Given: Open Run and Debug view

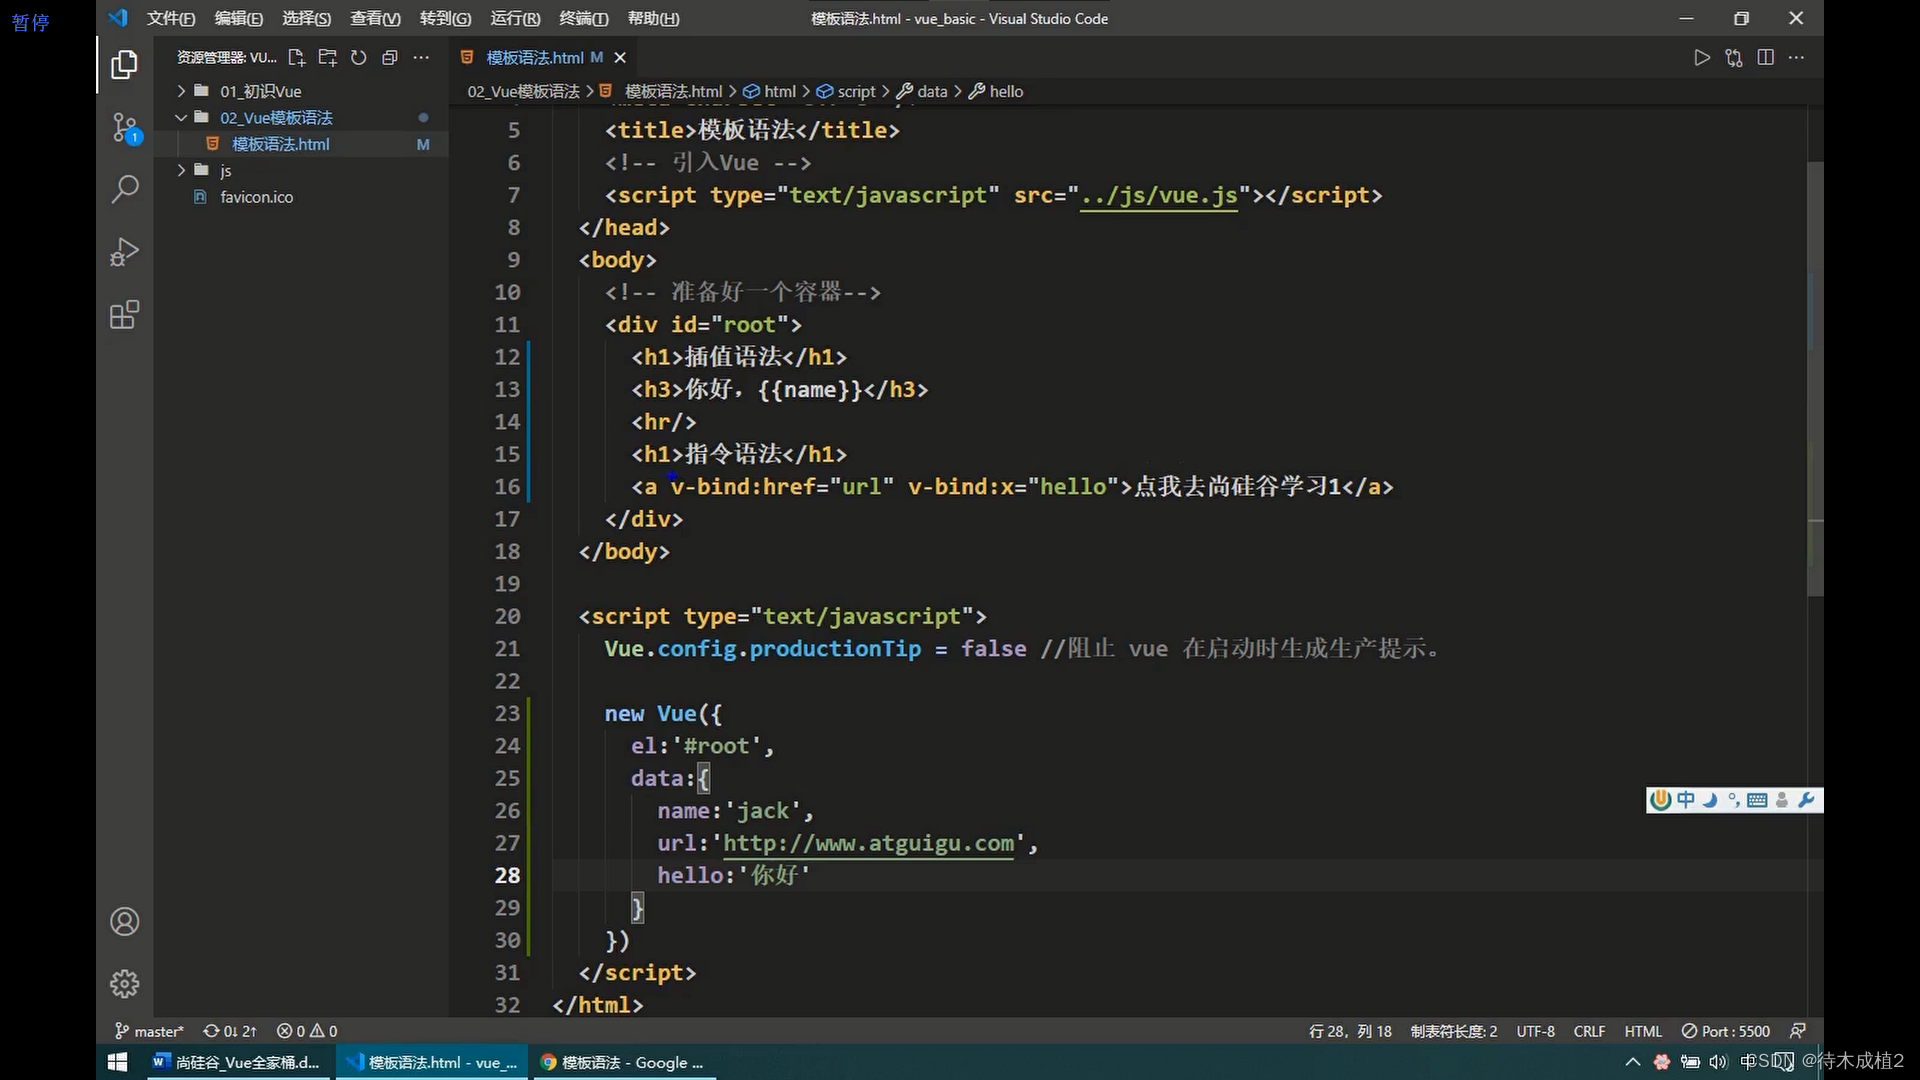Looking at the screenshot, I should (x=124, y=252).
